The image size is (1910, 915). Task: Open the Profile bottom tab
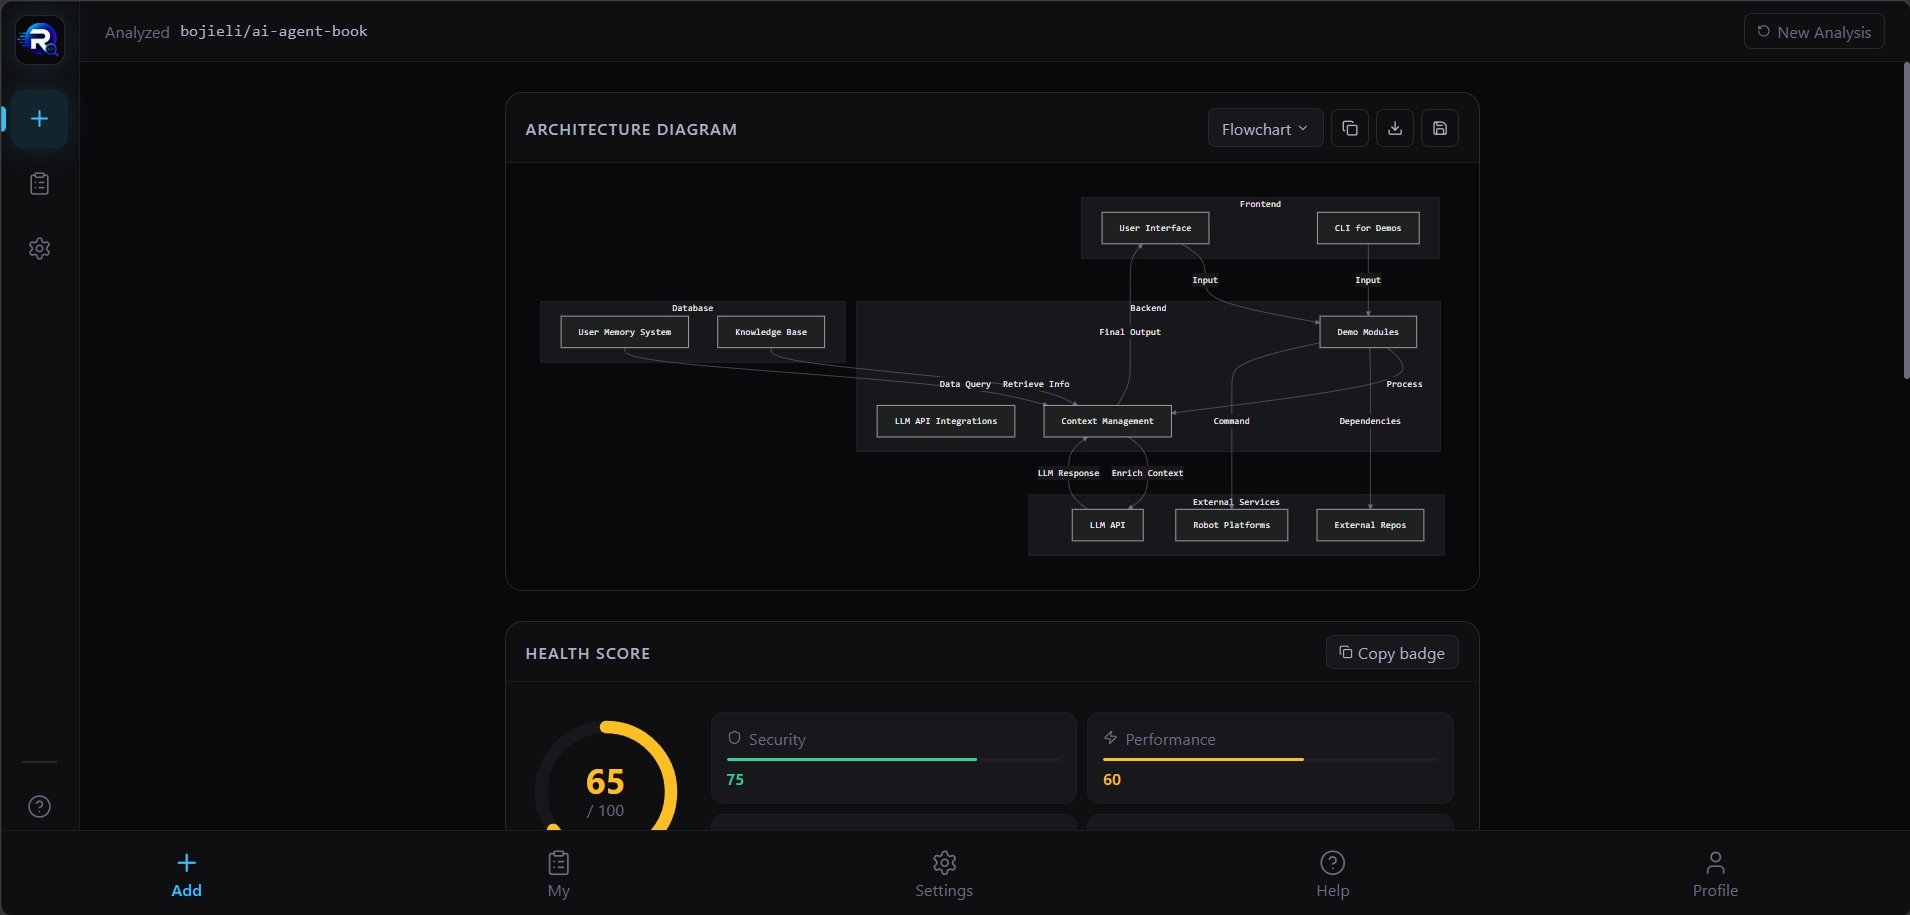(x=1715, y=875)
